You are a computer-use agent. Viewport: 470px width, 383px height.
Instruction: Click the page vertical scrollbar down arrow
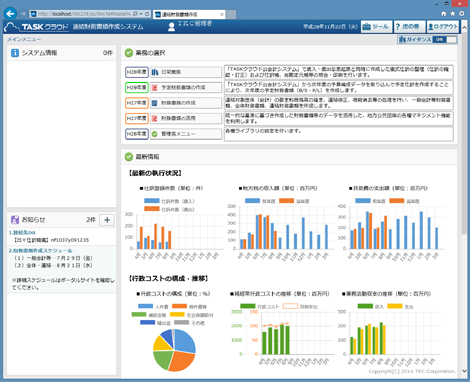[x=464, y=371]
